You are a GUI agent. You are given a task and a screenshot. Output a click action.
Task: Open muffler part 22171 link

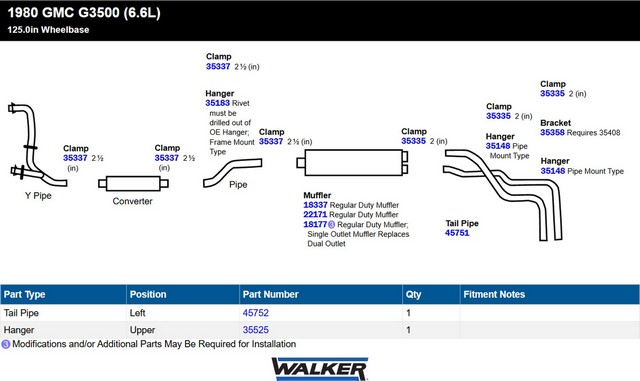coord(315,214)
